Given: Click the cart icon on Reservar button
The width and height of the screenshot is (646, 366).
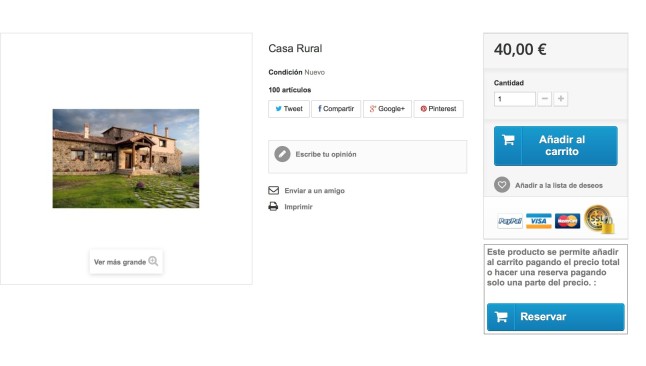Looking at the screenshot, I should point(501,317).
